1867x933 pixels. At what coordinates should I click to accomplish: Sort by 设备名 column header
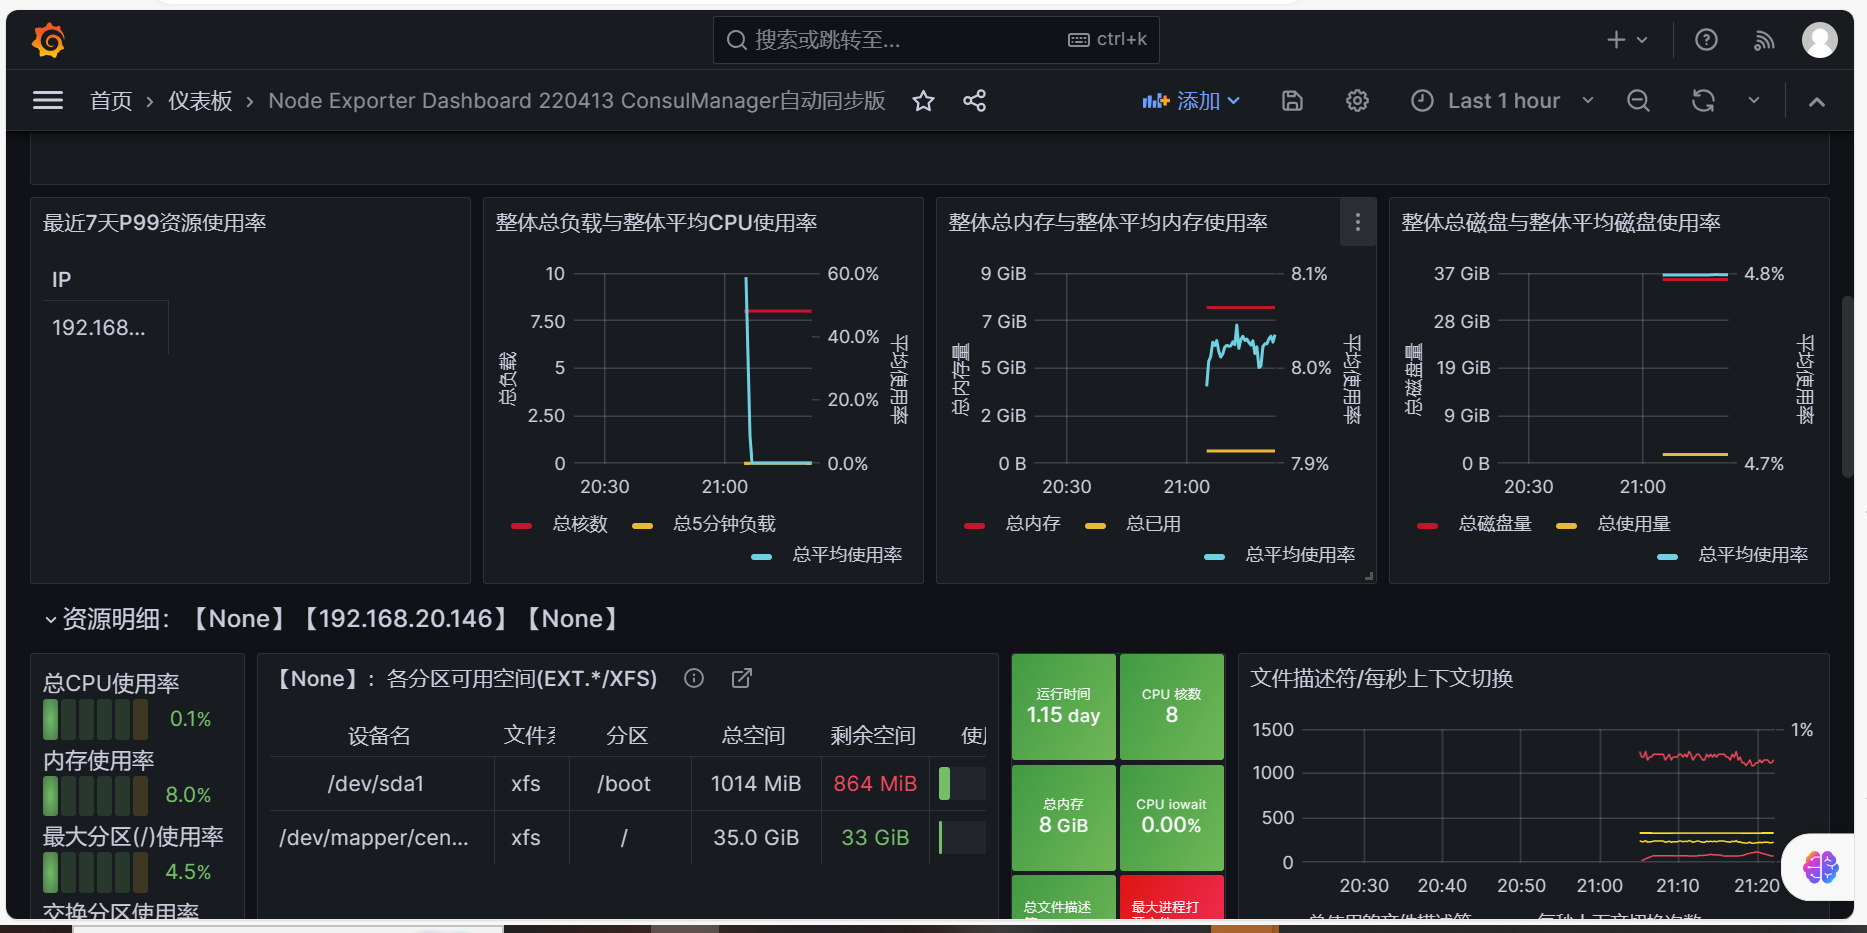pos(379,736)
